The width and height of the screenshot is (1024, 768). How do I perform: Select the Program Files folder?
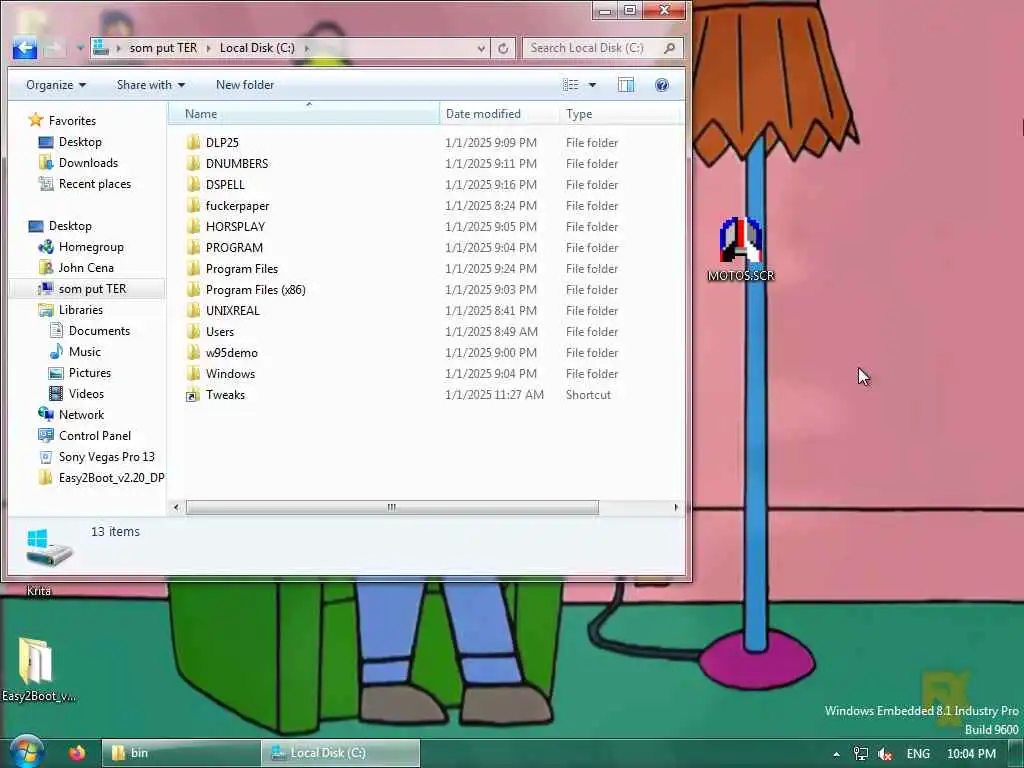(x=232, y=268)
